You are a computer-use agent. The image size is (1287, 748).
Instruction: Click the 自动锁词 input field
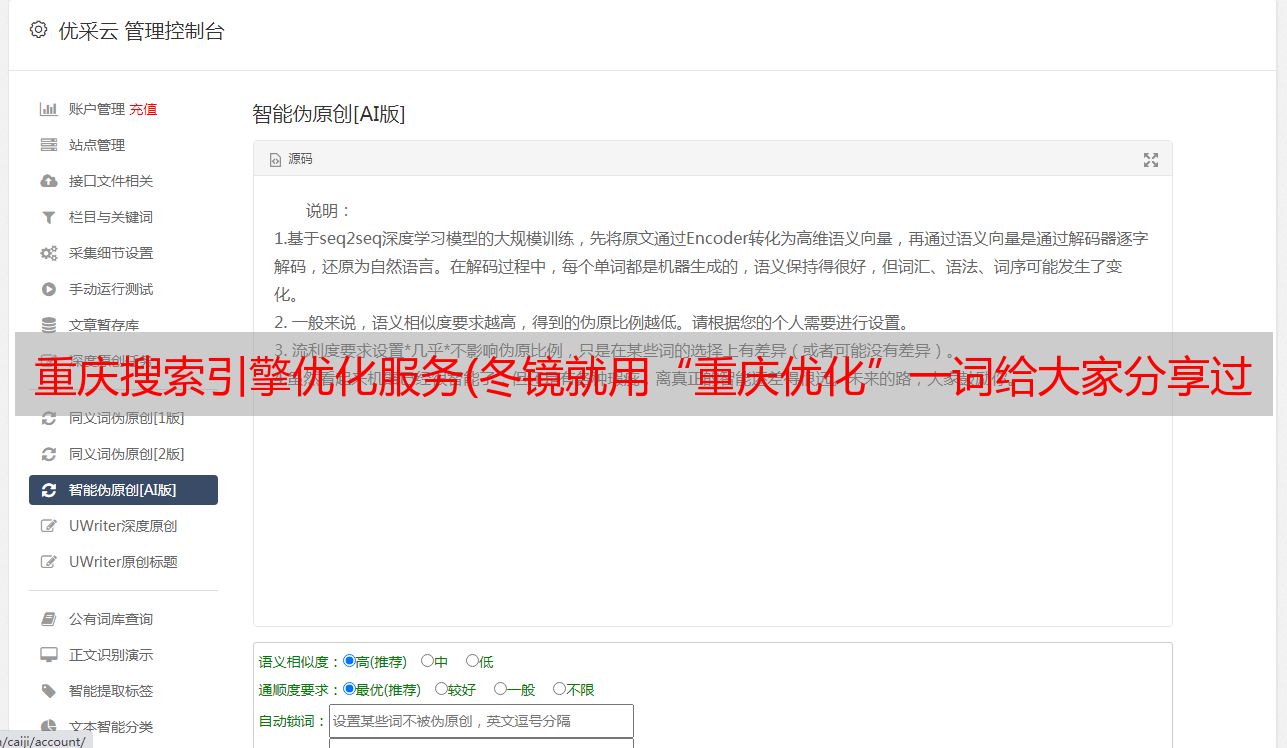point(481,721)
